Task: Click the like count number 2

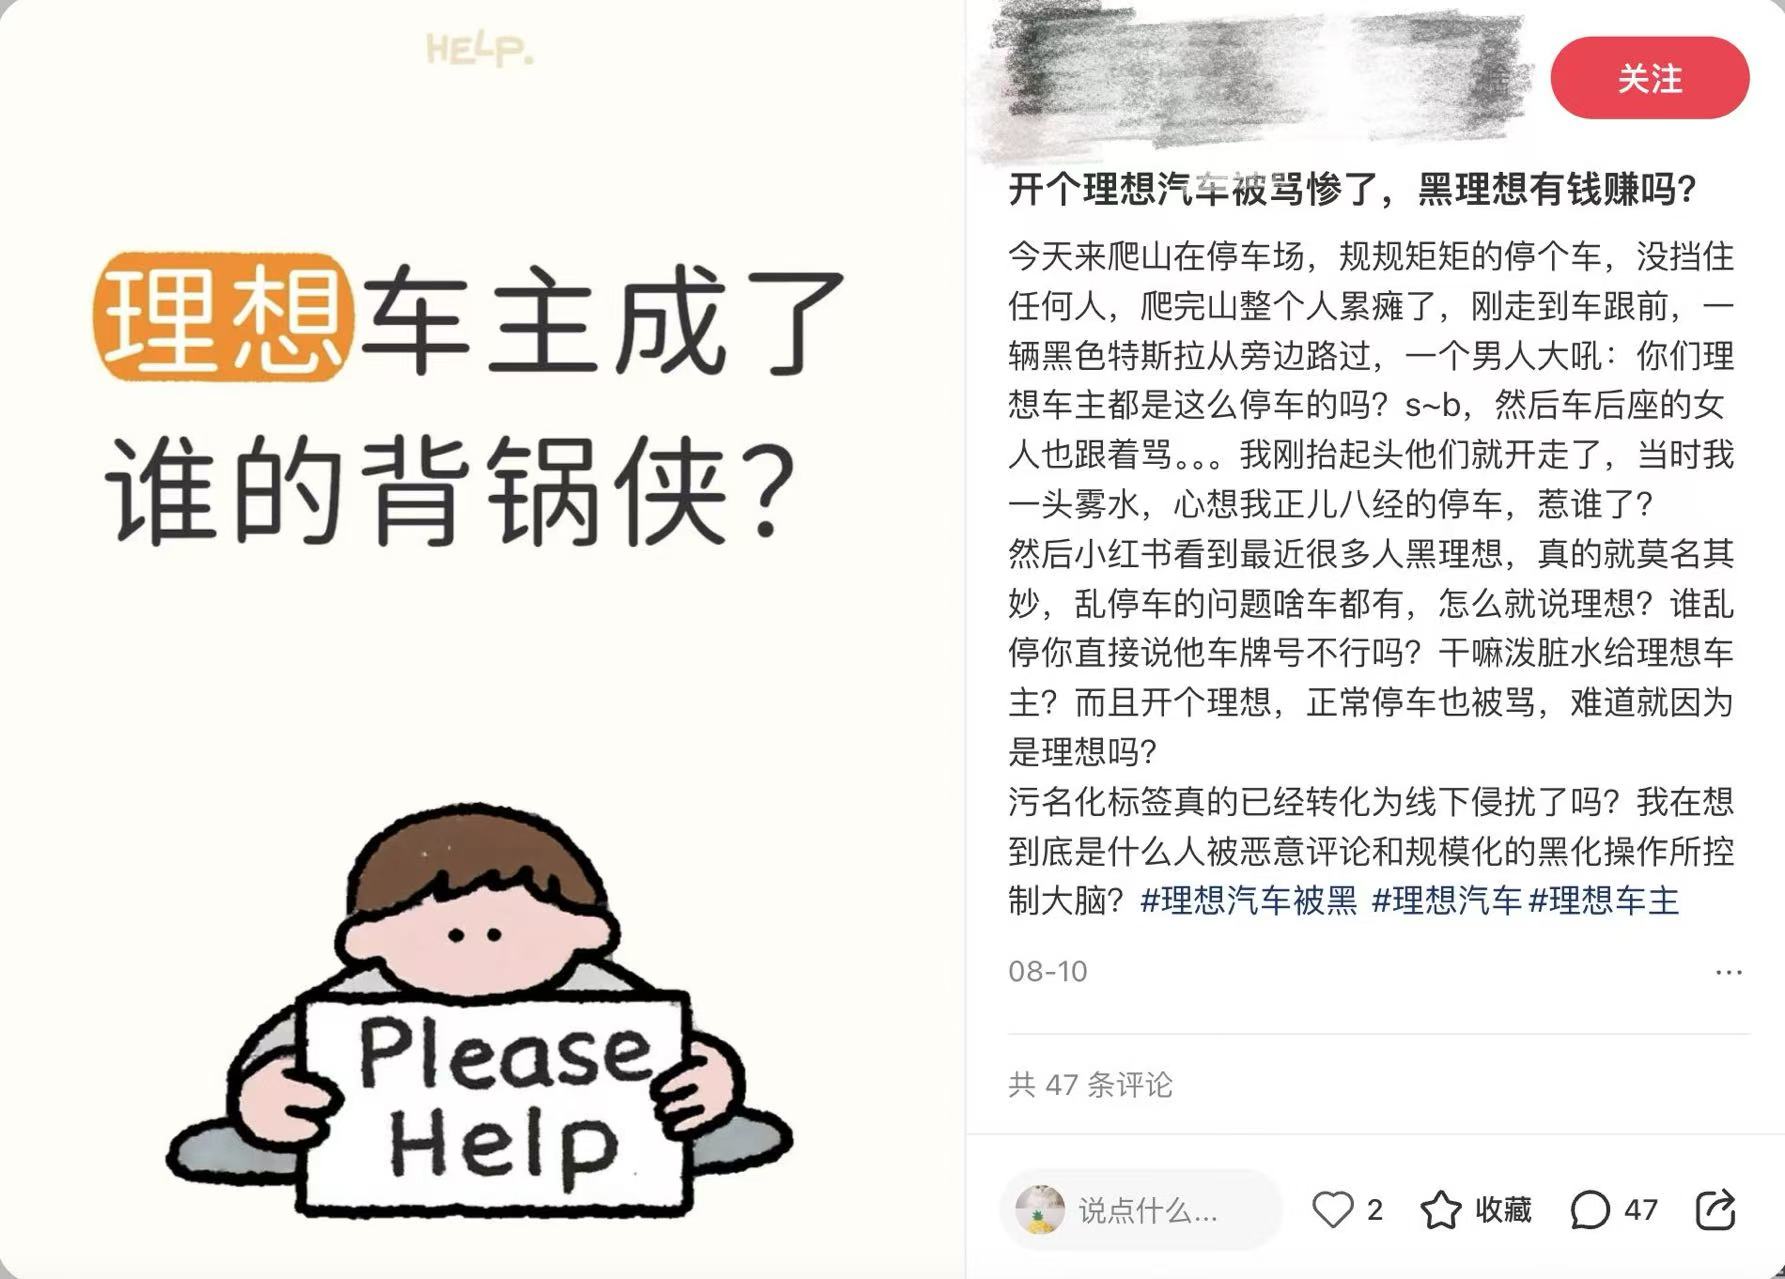Action: tap(1375, 1210)
